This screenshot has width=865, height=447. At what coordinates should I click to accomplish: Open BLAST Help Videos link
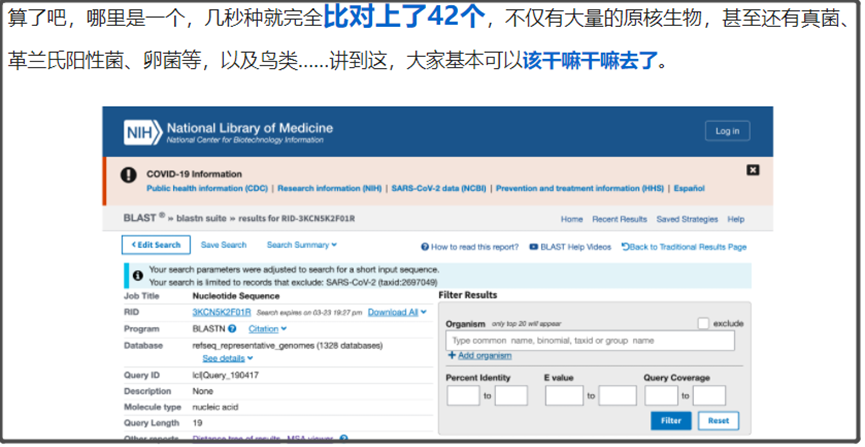click(x=575, y=247)
